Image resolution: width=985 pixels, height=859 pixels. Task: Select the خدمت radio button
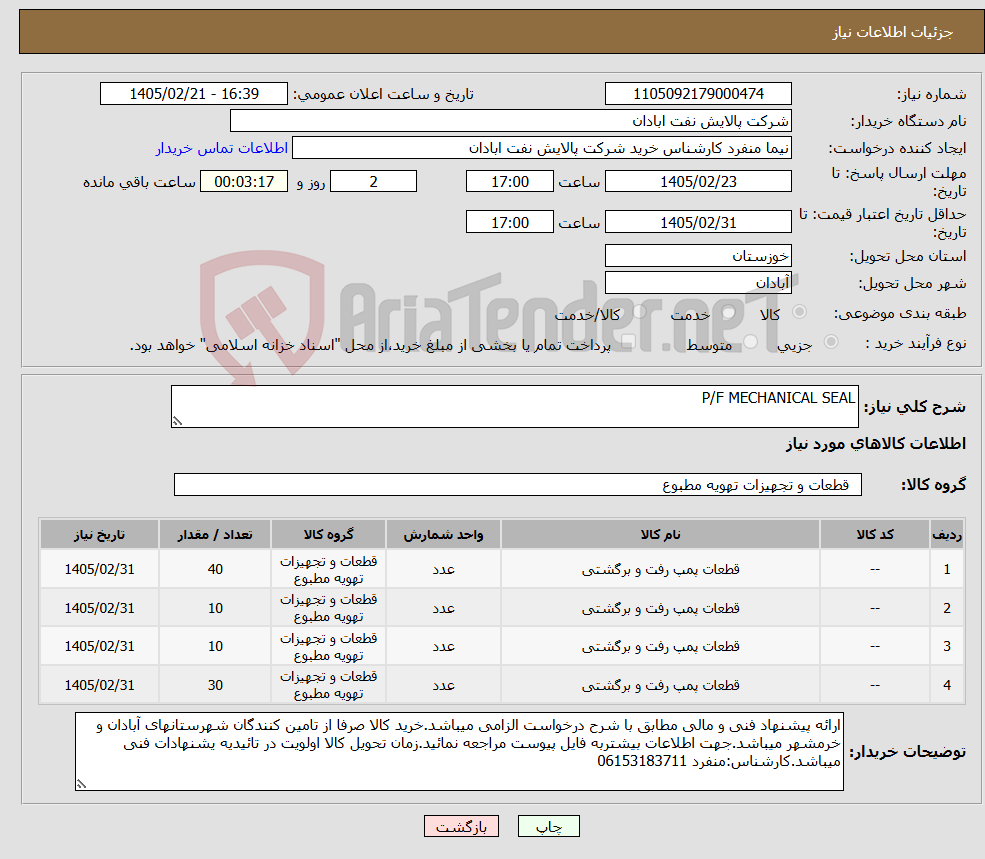(729, 312)
